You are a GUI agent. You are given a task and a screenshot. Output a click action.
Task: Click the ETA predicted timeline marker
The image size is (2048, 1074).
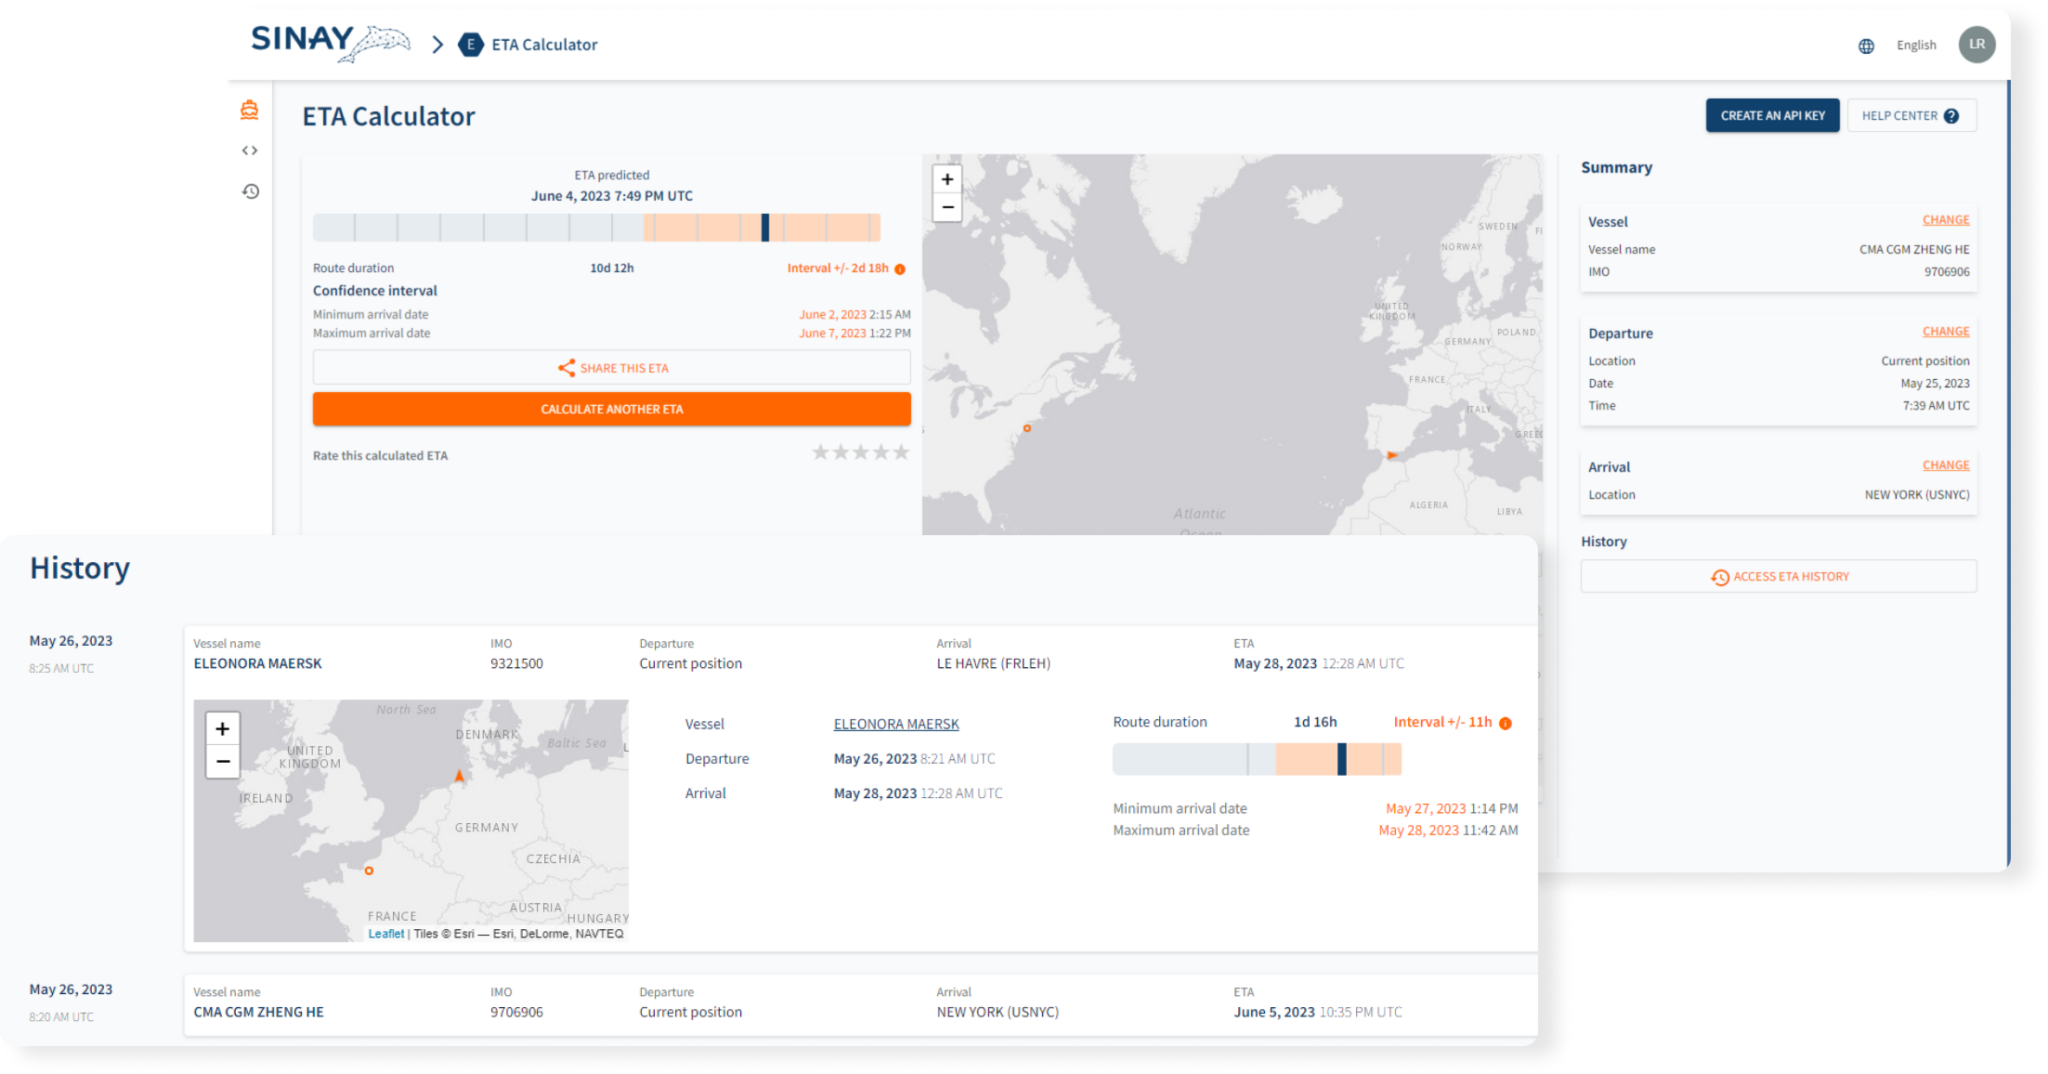tap(765, 227)
